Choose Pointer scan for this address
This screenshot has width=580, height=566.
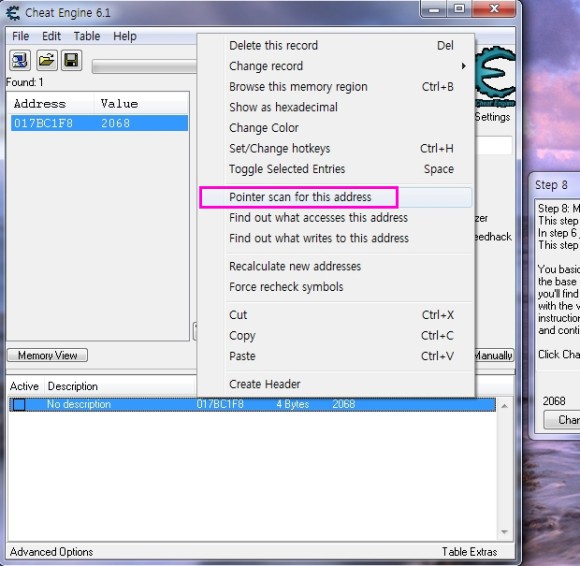336,197
